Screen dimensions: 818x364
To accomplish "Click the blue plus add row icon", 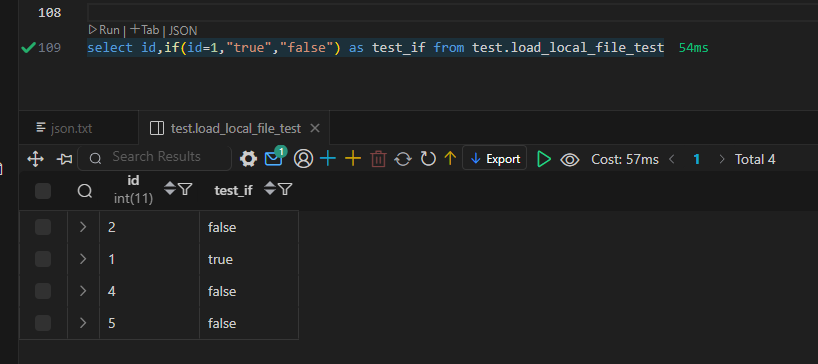I will (328, 159).
